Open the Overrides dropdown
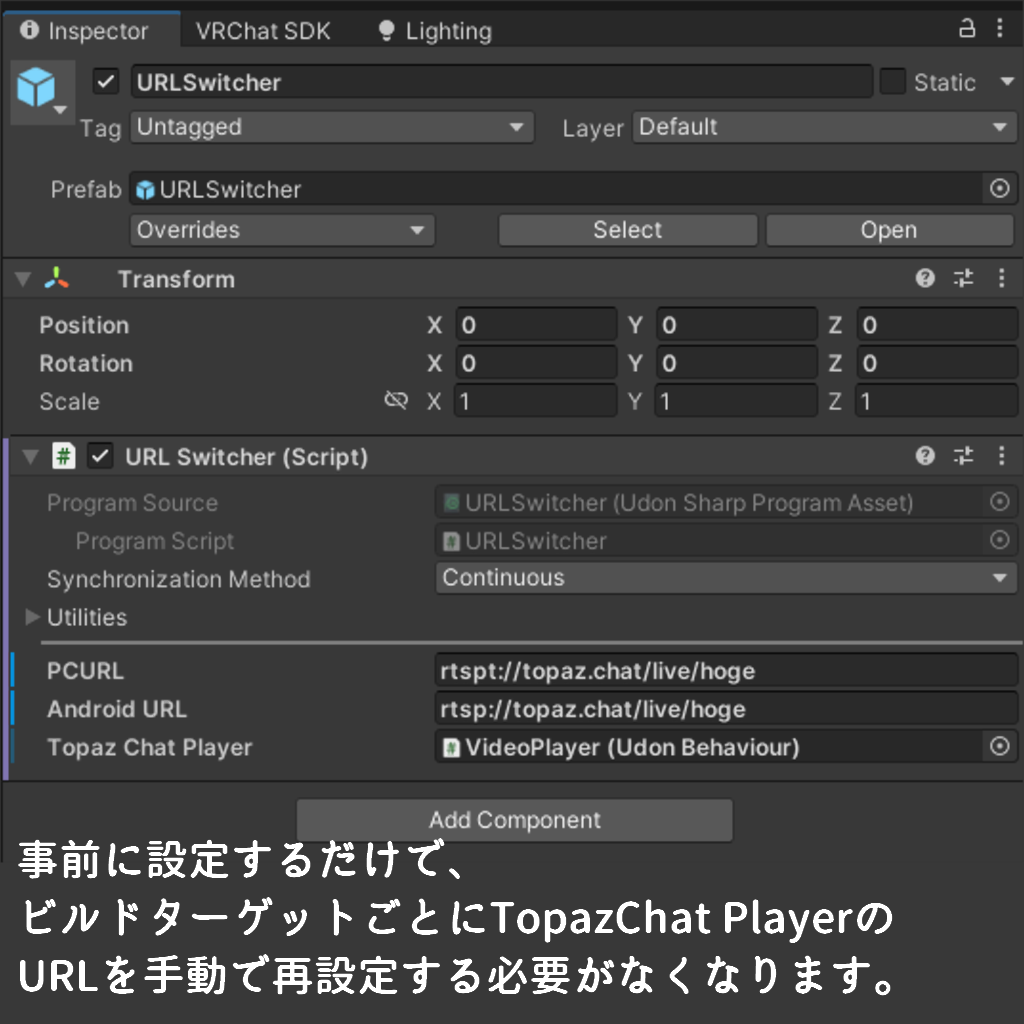This screenshot has height=1024, width=1024. pyautogui.click(x=282, y=230)
